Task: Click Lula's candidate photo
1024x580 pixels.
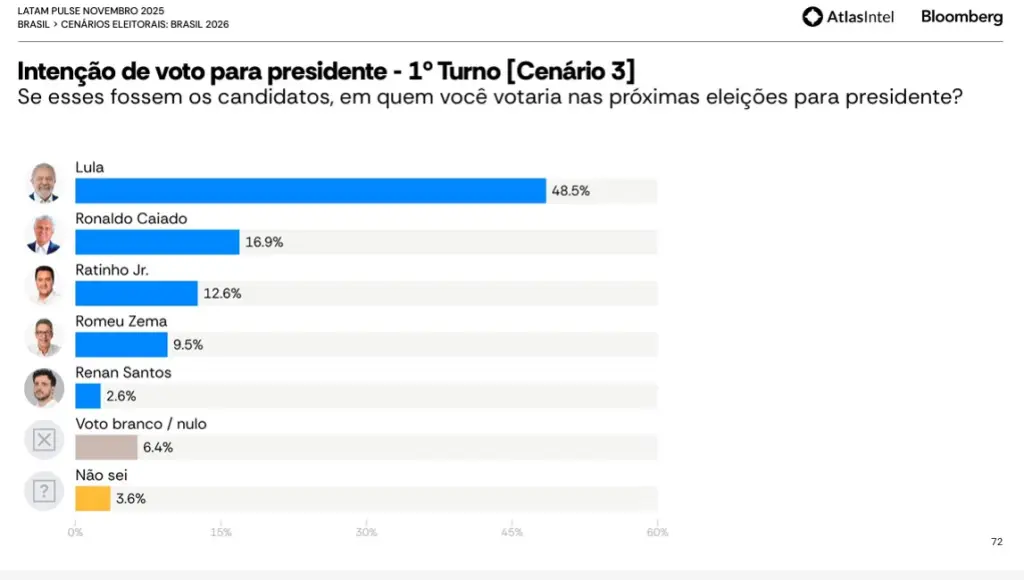Action: [x=44, y=183]
